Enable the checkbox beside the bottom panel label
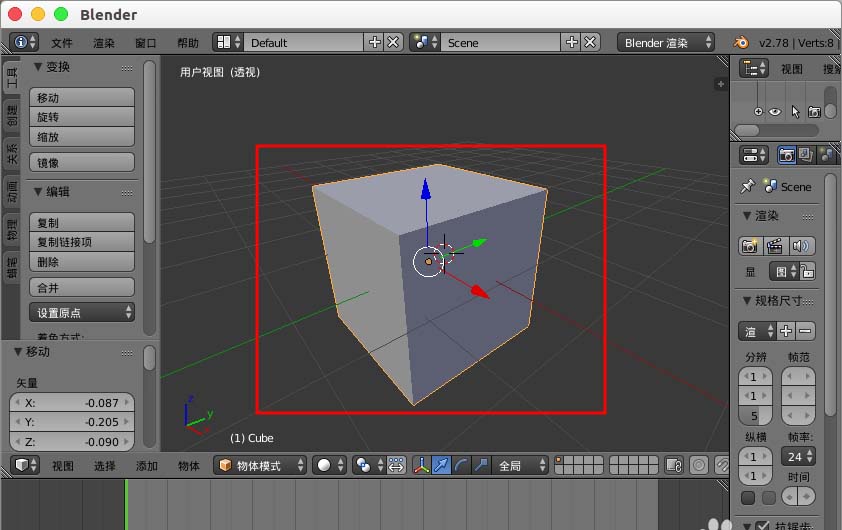The width and height of the screenshot is (842, 530). pyautogui.click(x=762, y=526)
